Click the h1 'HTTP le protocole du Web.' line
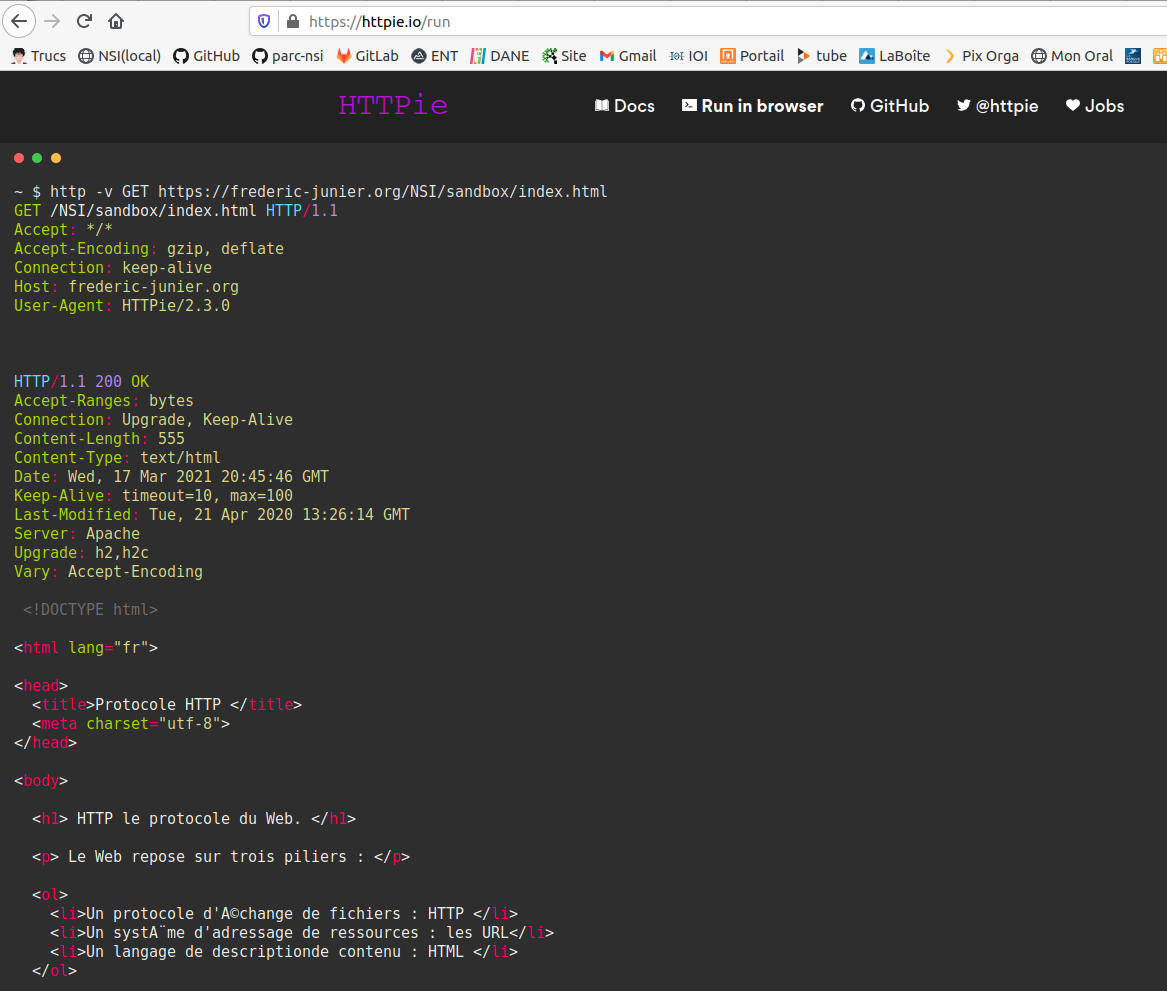The width and height of the screenshot is (1167, 991). pos(194,818)
